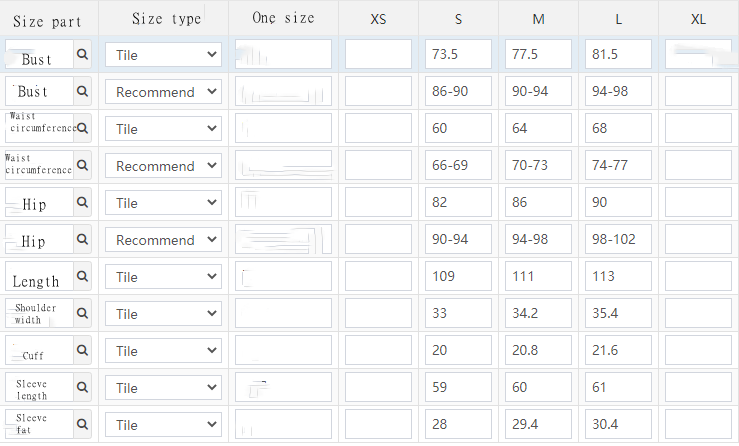
Task: Click search icon in first Bust row
Action: tap(82, 55)
